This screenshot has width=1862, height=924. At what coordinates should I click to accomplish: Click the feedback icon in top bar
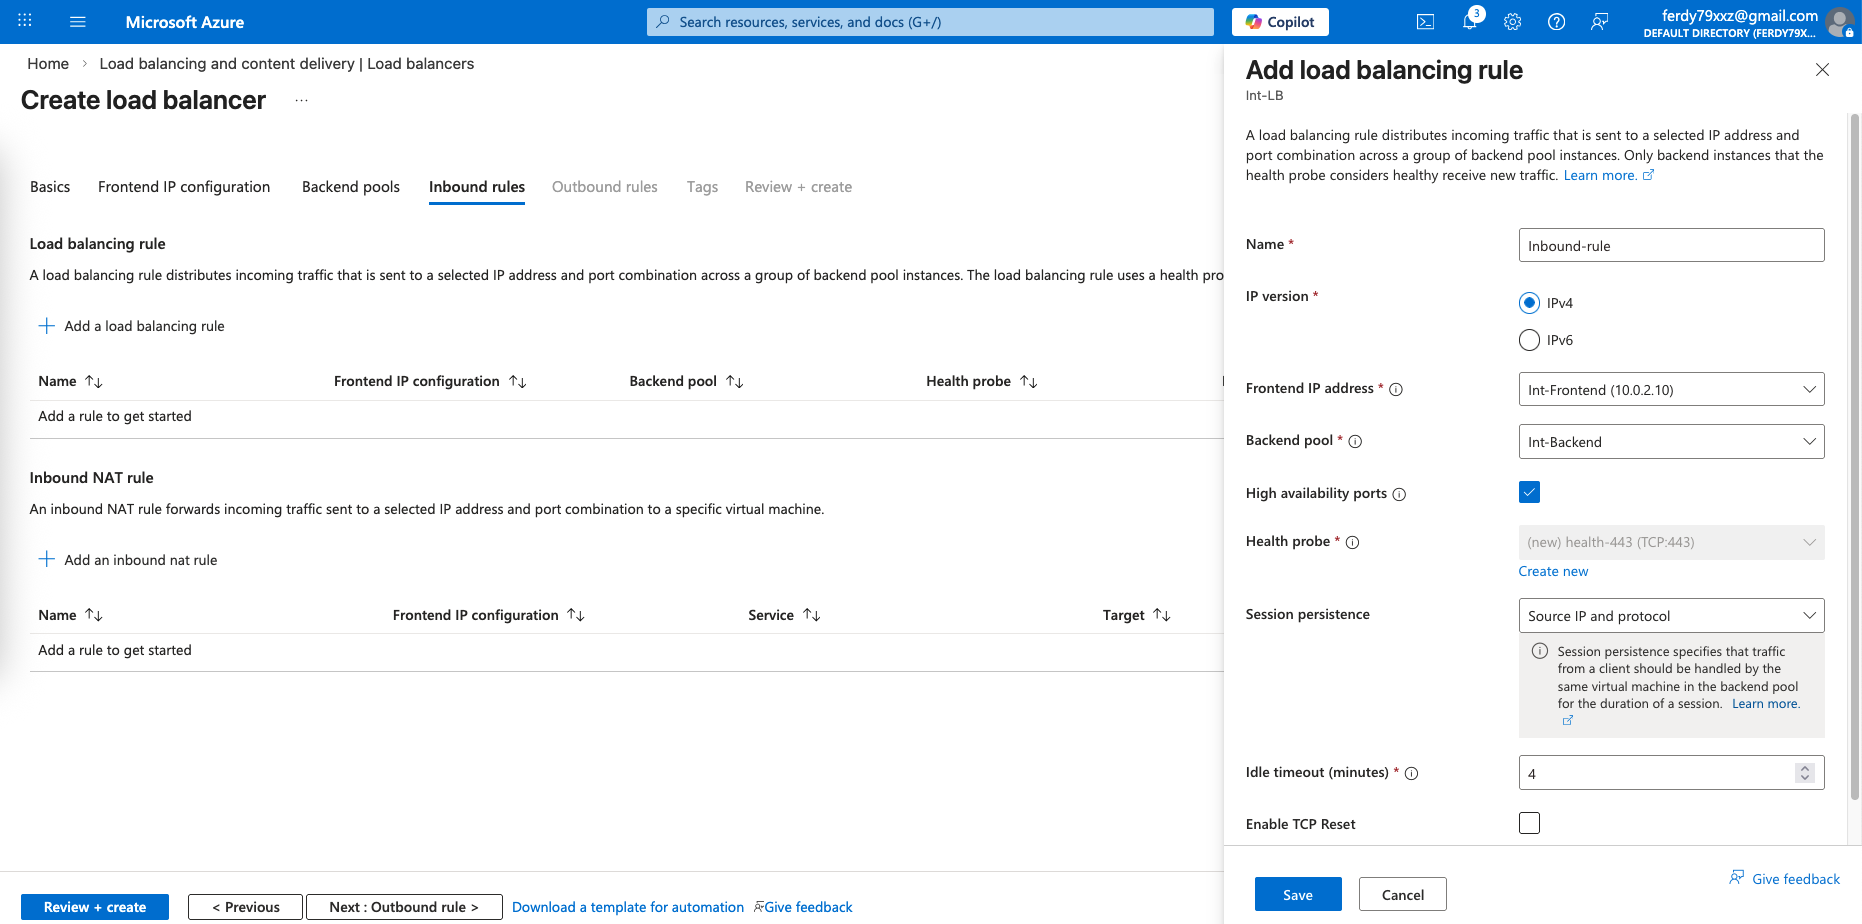click(1599, 22)
